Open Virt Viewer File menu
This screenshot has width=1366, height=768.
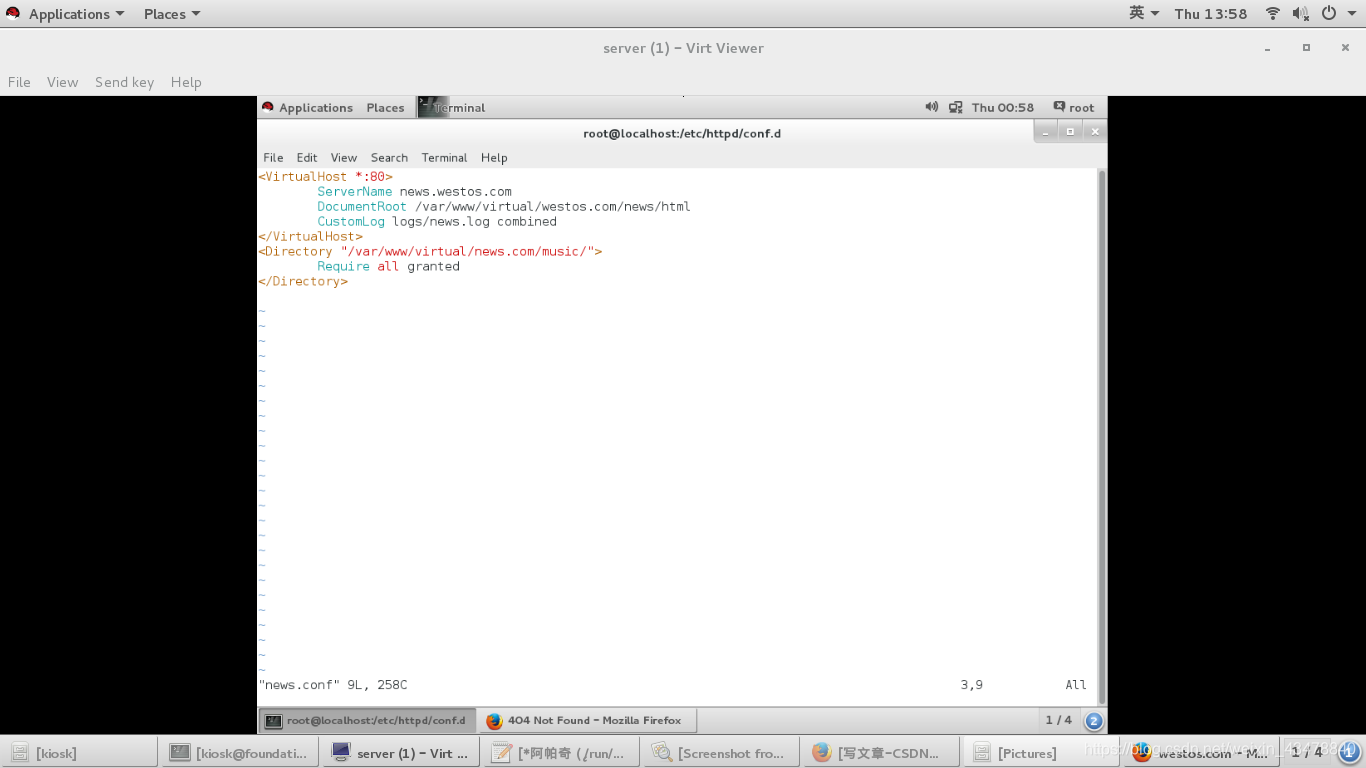pyautogui.click(x=19, y=82)
